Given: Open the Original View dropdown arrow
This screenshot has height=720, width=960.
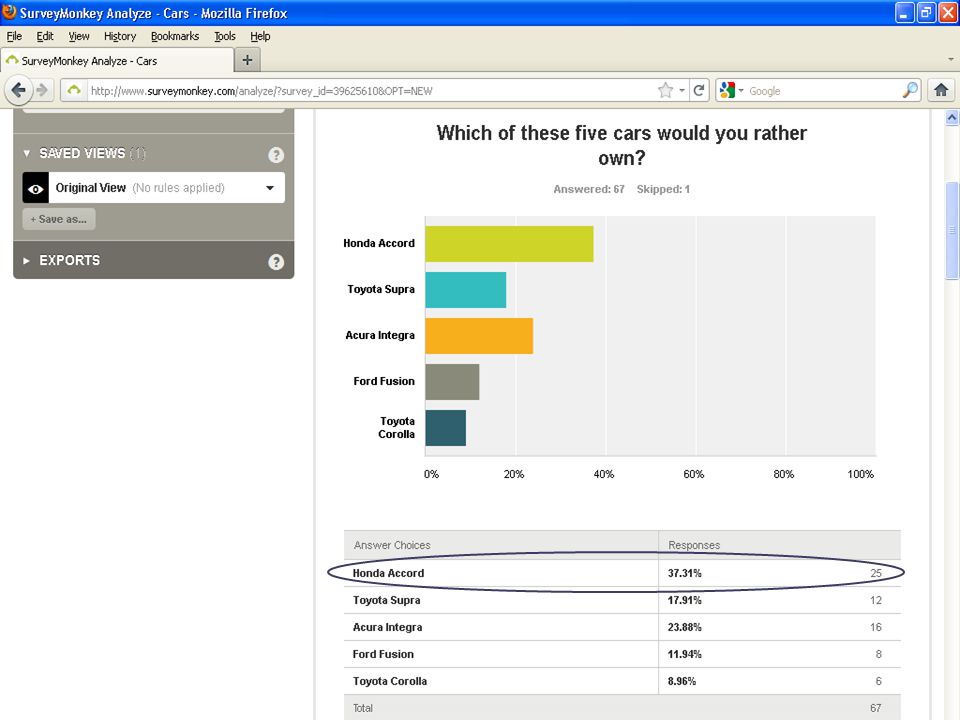Looking at the screenshot, I should click(x=270, y=188).
